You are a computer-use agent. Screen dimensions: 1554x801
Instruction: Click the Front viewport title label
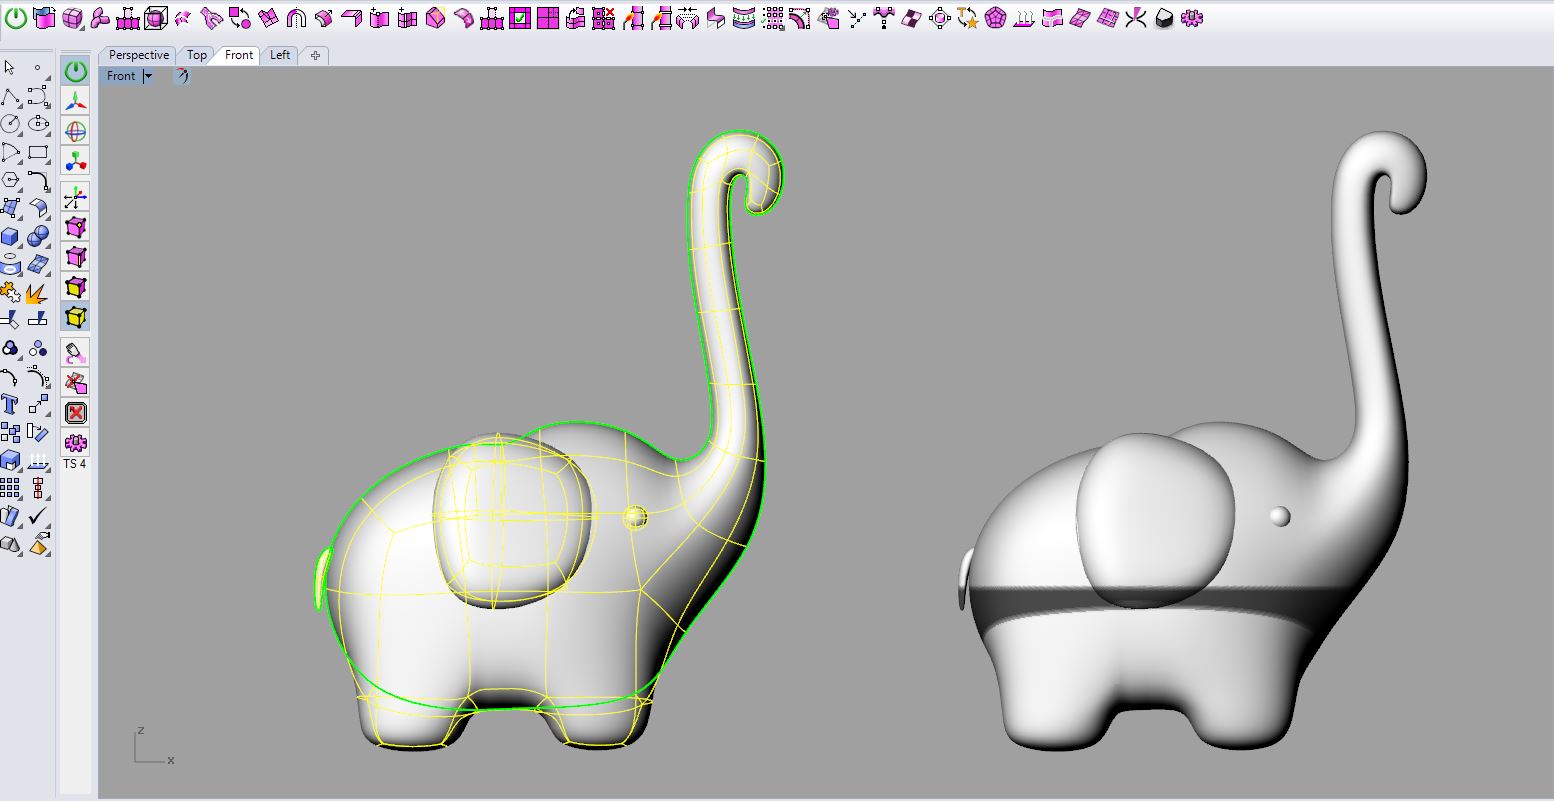[121, 76]
